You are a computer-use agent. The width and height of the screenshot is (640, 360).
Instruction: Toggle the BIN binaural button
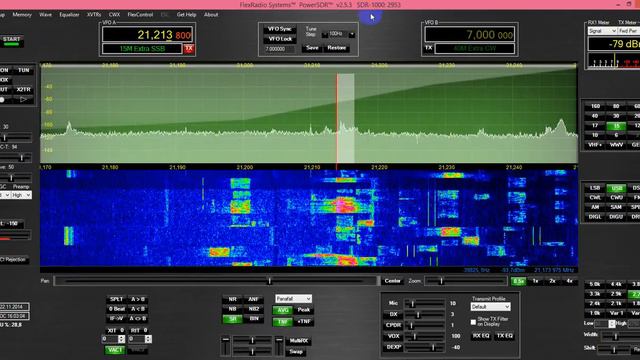click(253, 319)
